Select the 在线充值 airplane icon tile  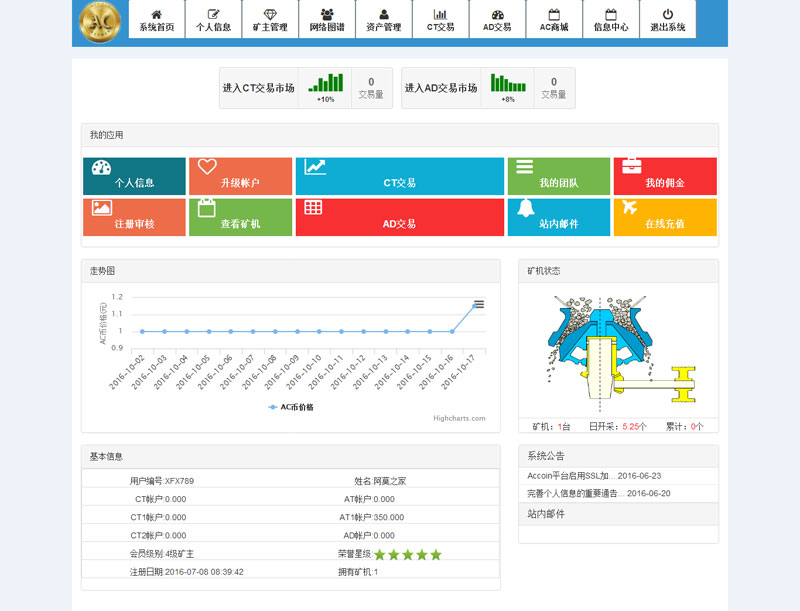pos(630,207)
